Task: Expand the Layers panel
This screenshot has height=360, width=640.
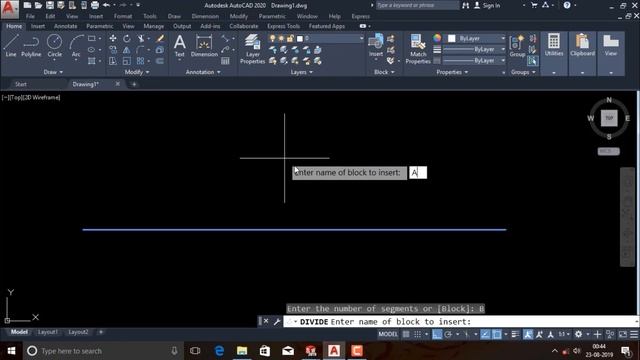Action: point(302,72)
